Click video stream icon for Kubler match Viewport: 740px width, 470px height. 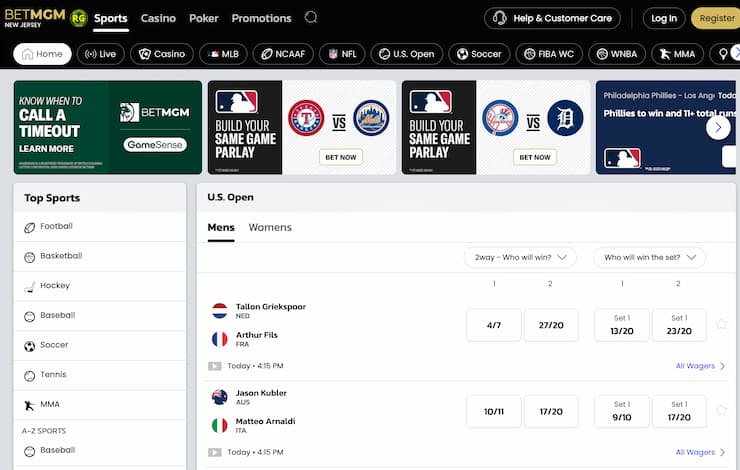(215, 452)
